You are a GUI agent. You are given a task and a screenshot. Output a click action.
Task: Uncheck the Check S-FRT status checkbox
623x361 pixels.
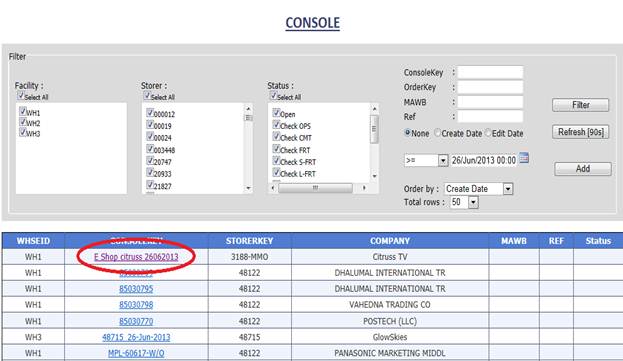click(276, 161)
